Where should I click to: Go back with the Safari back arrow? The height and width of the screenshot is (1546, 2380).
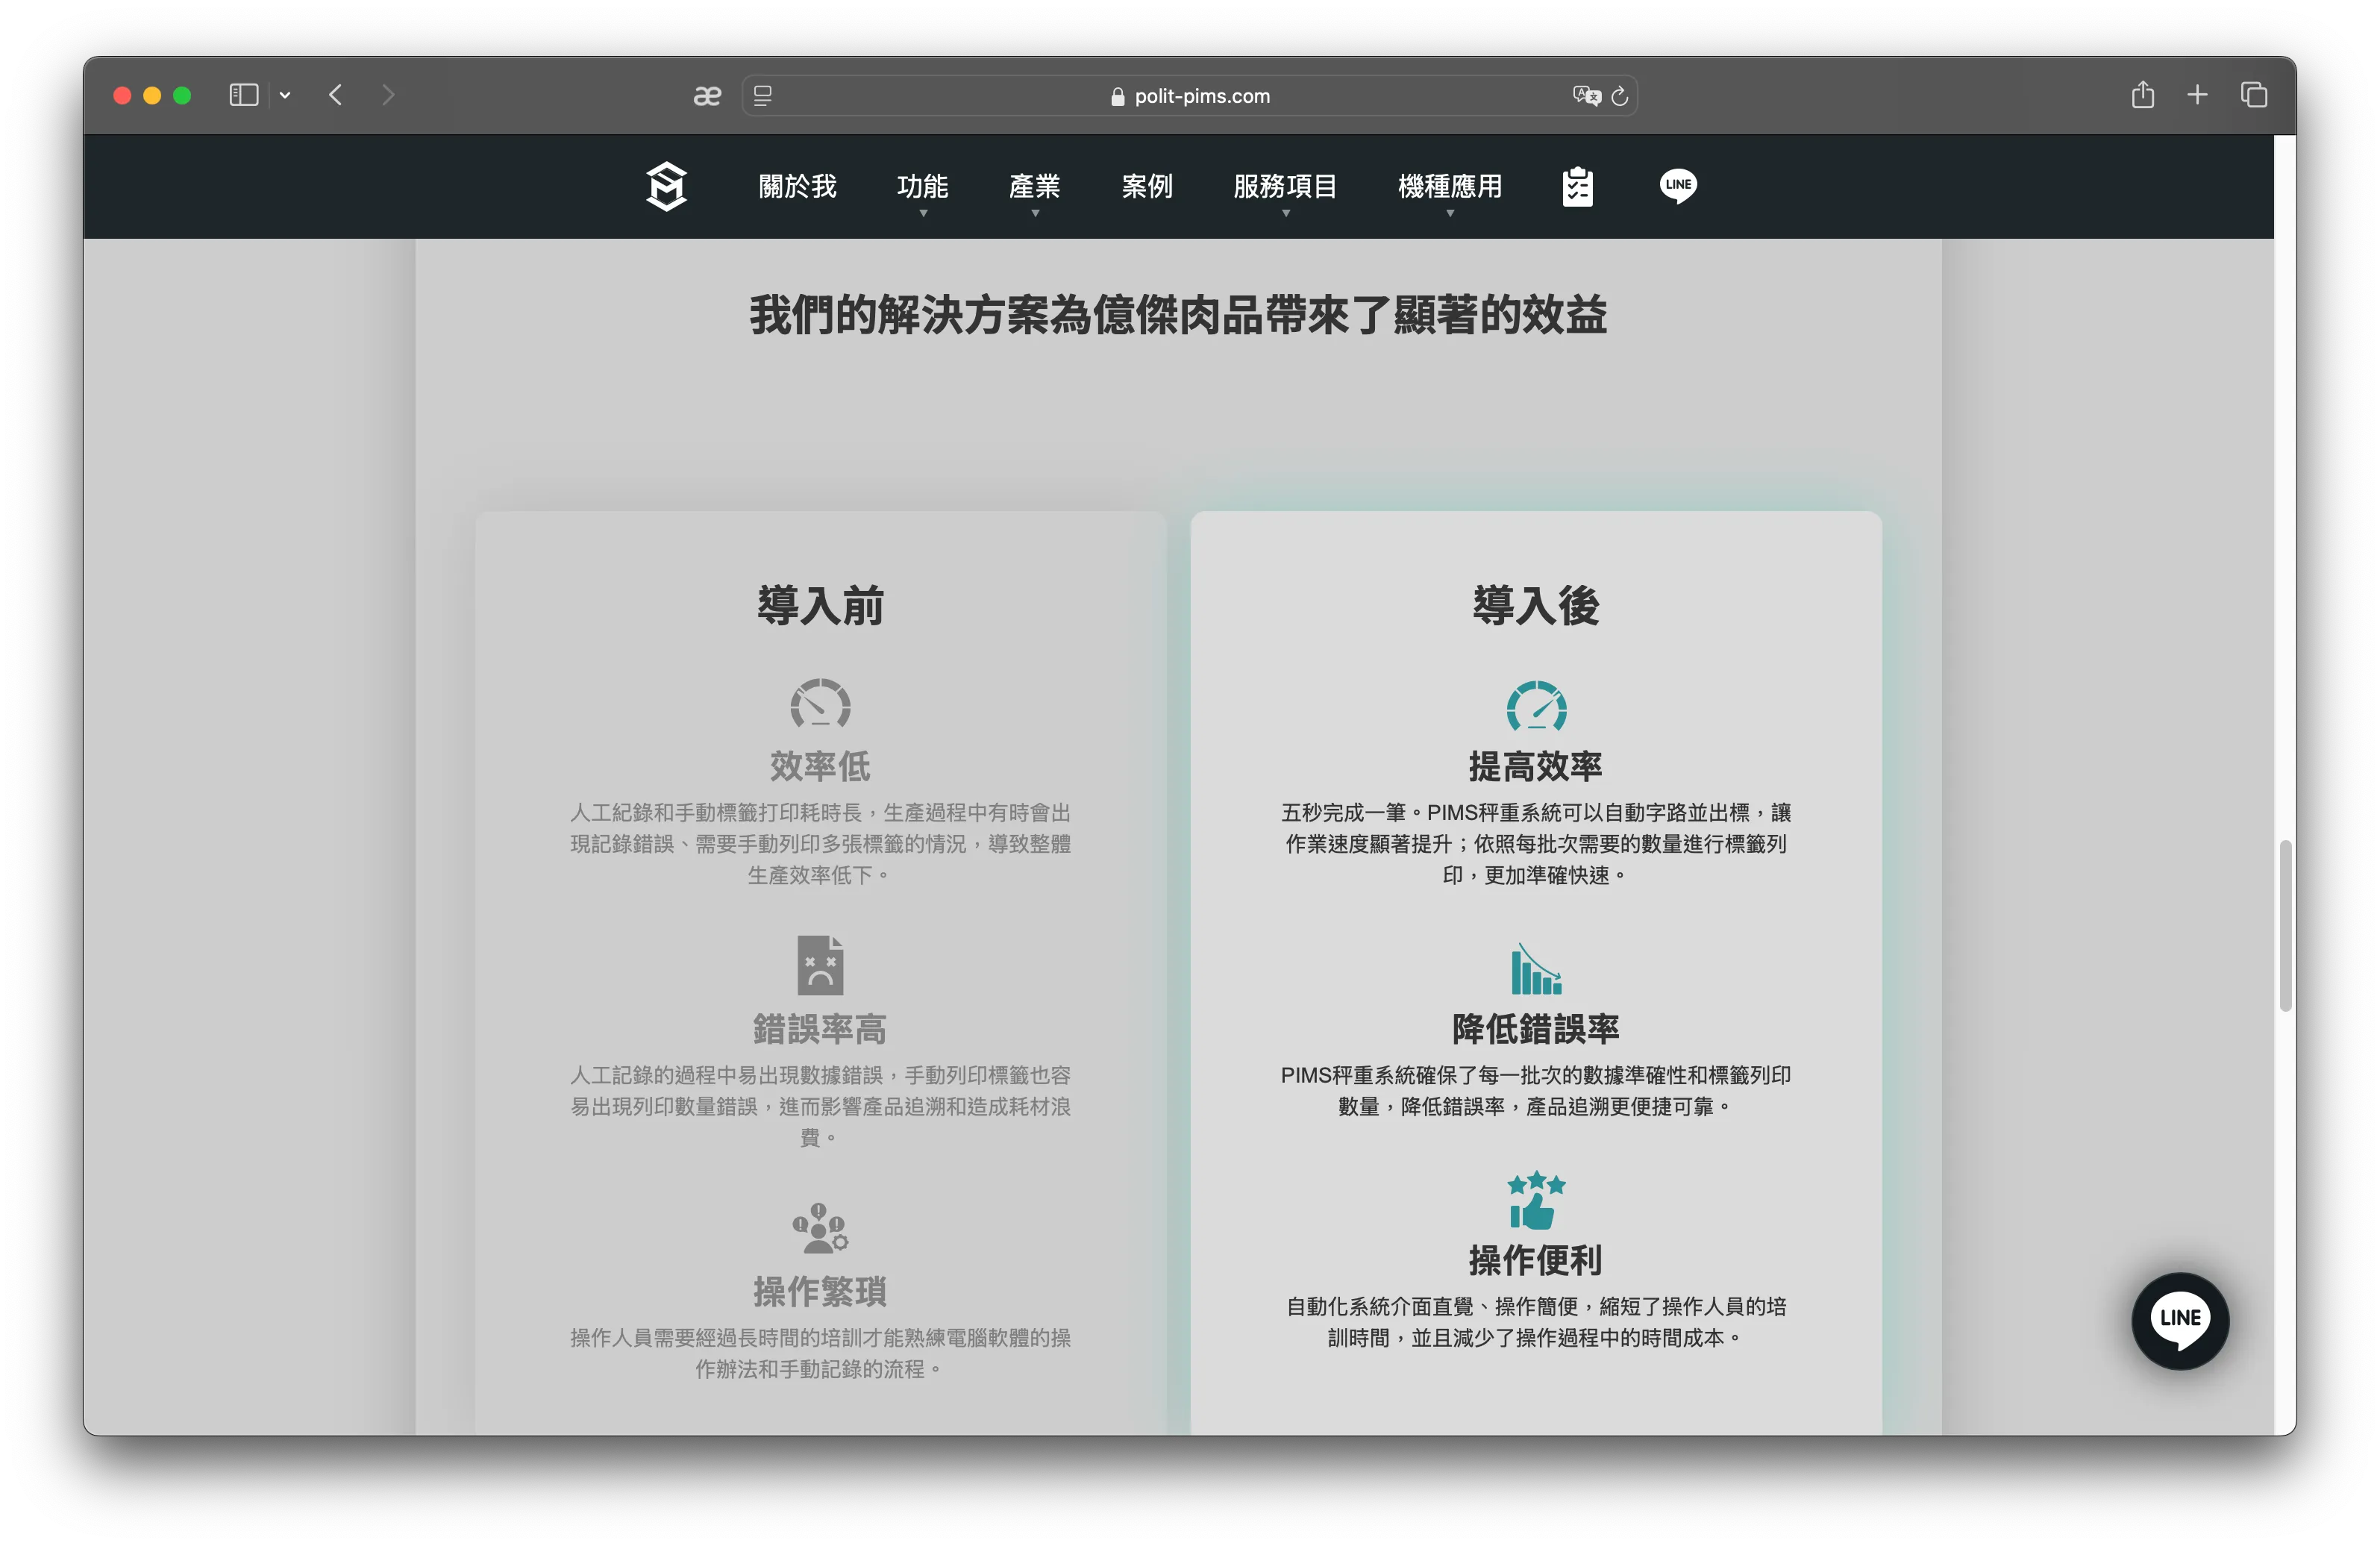336,95
